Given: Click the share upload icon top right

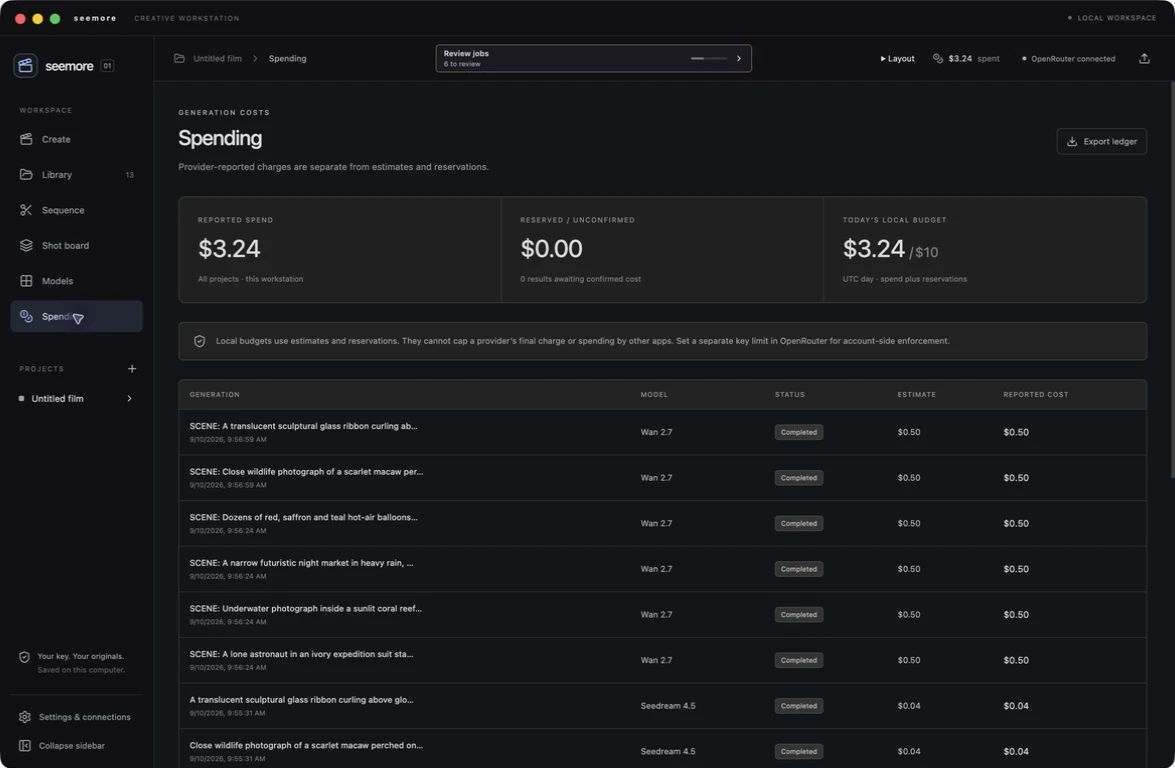Looking at the screenshot, I should 1144,58.
